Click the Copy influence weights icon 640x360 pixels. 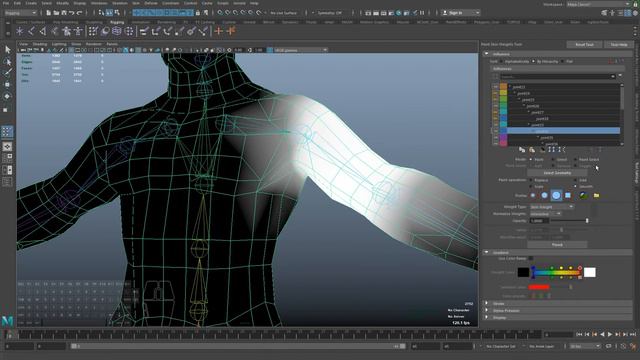click(x=522, y=150)
